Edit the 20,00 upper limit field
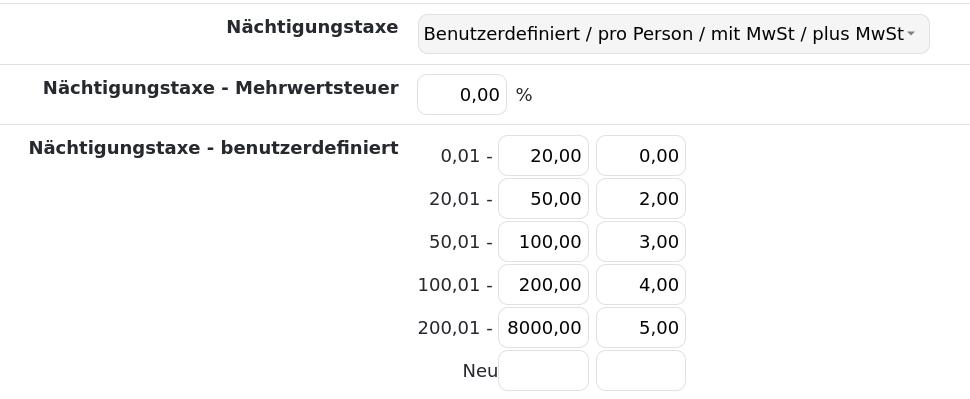Image resolution: width=970 pixels, height=399 pixels. click(x=543, y=156)
